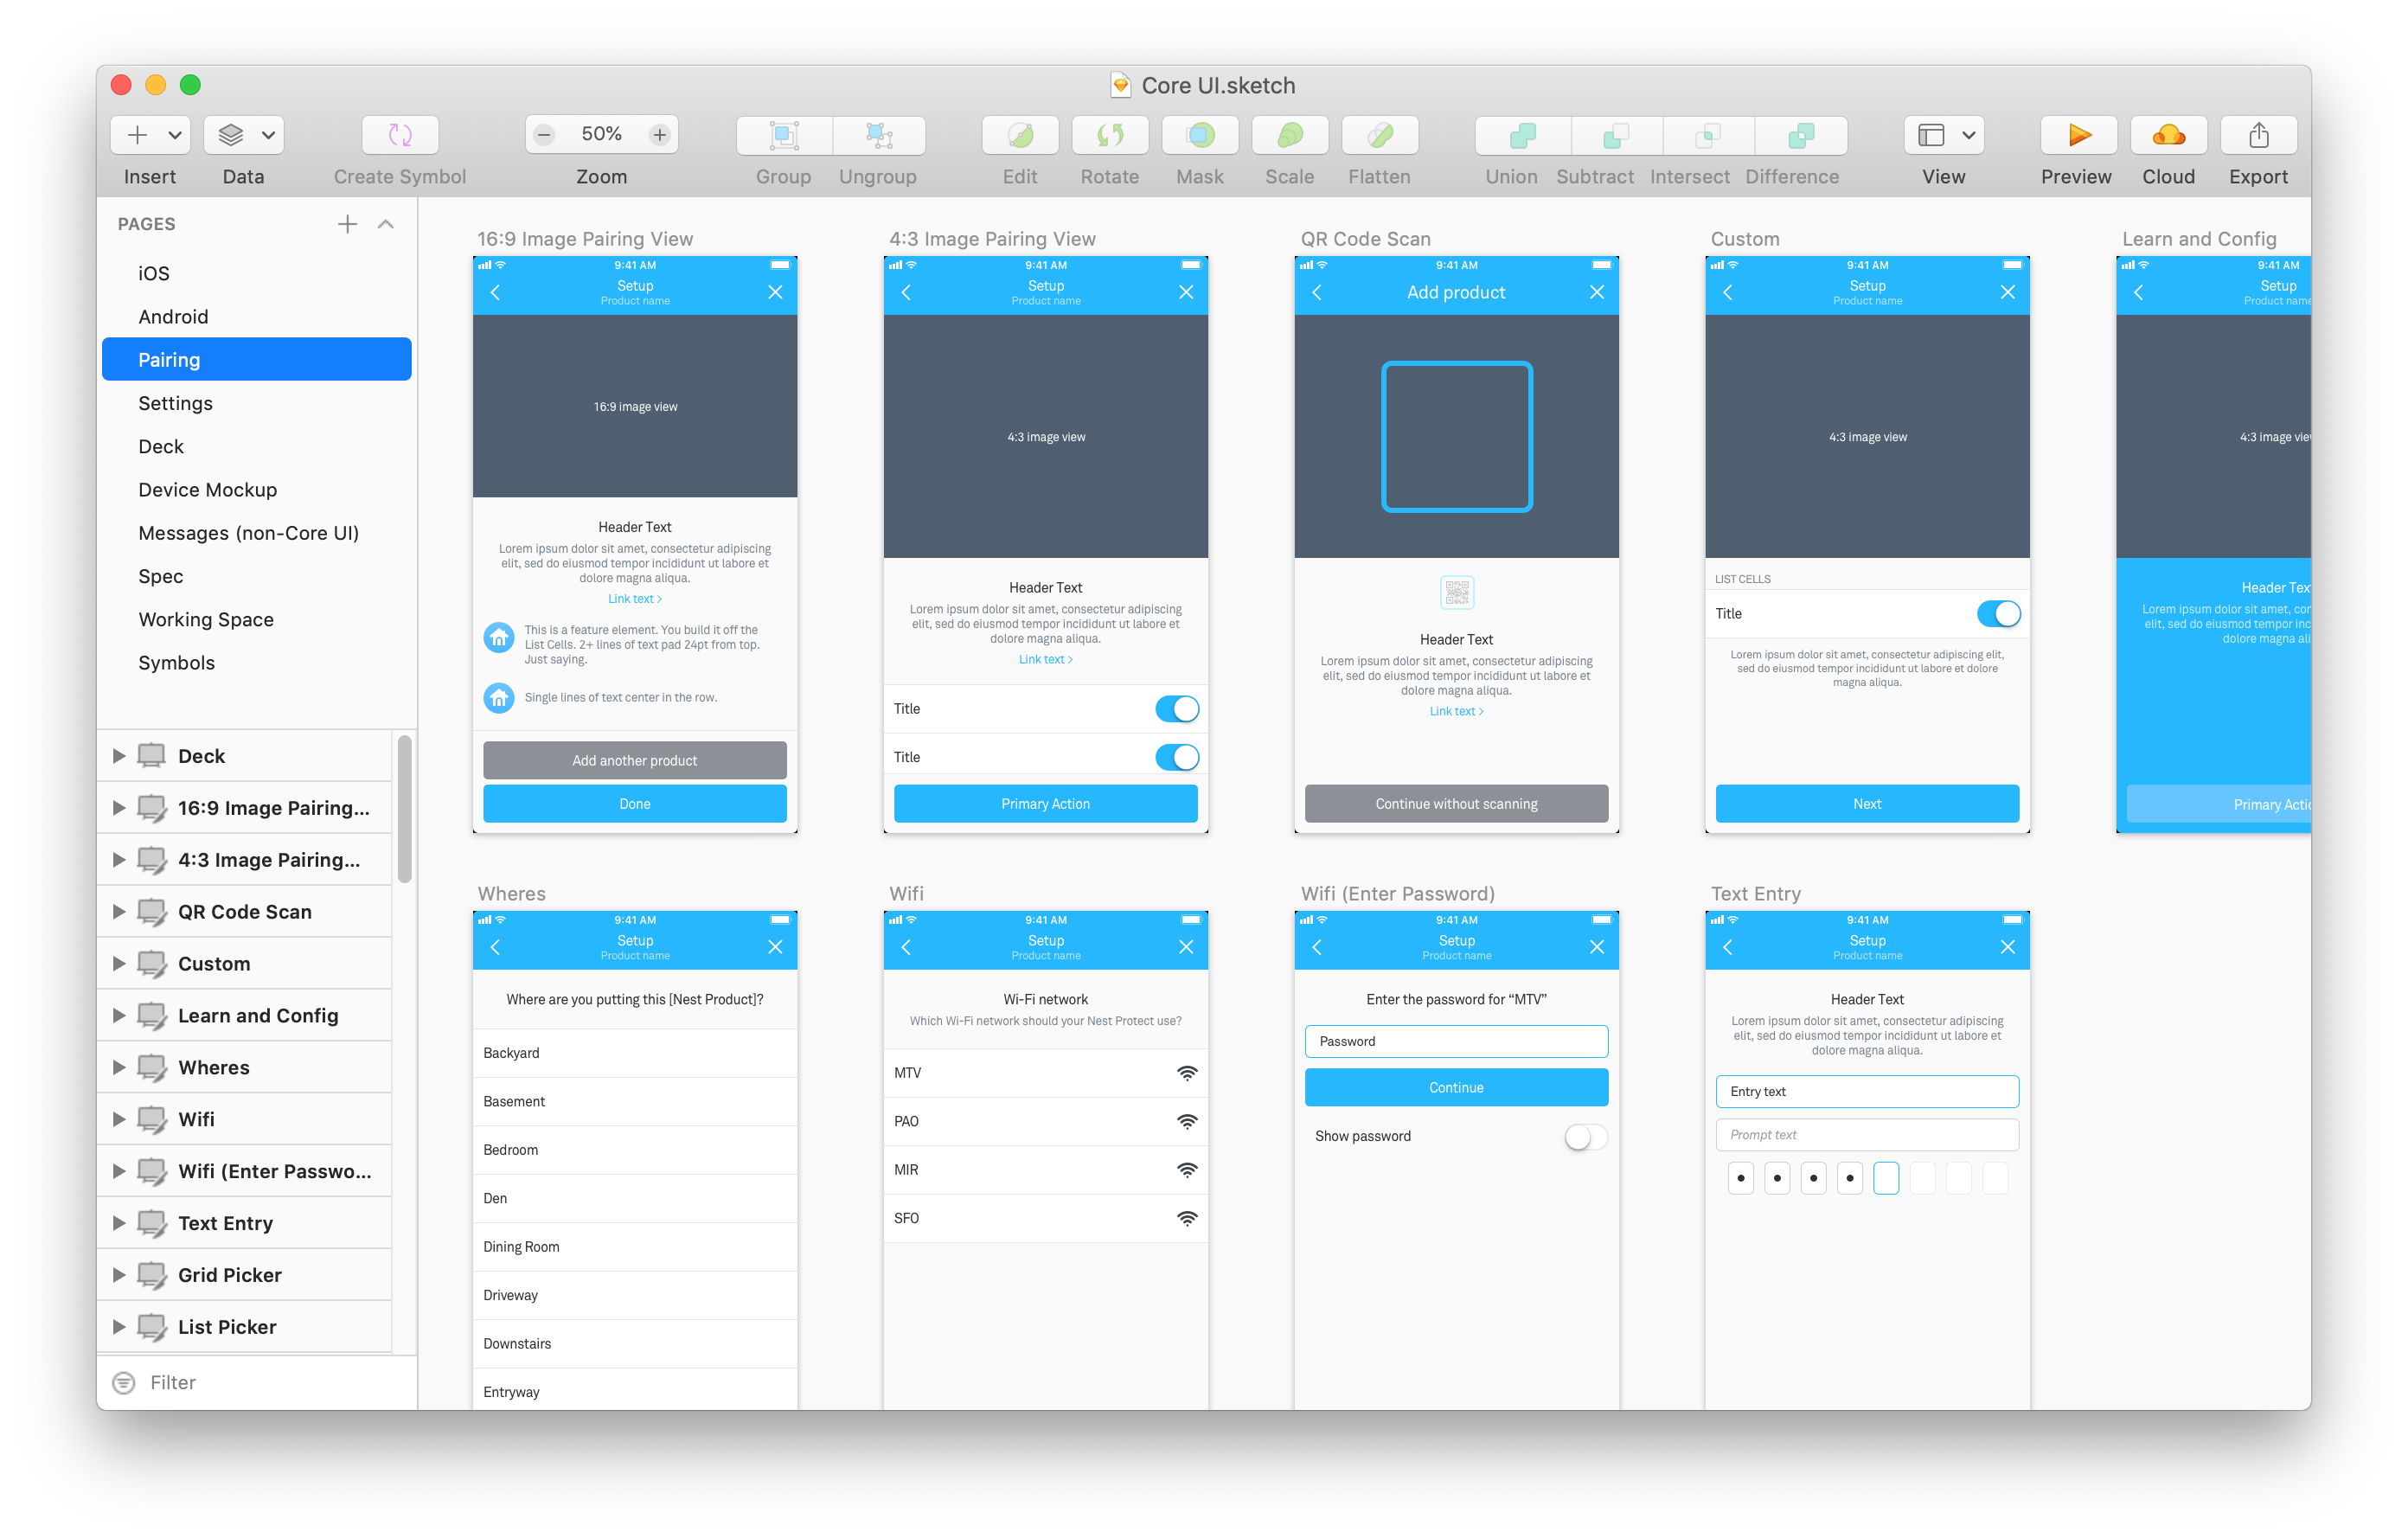Screen dimensions: 2408x1538
Task: Click the Add another product button
Action: tap(634, 760)
